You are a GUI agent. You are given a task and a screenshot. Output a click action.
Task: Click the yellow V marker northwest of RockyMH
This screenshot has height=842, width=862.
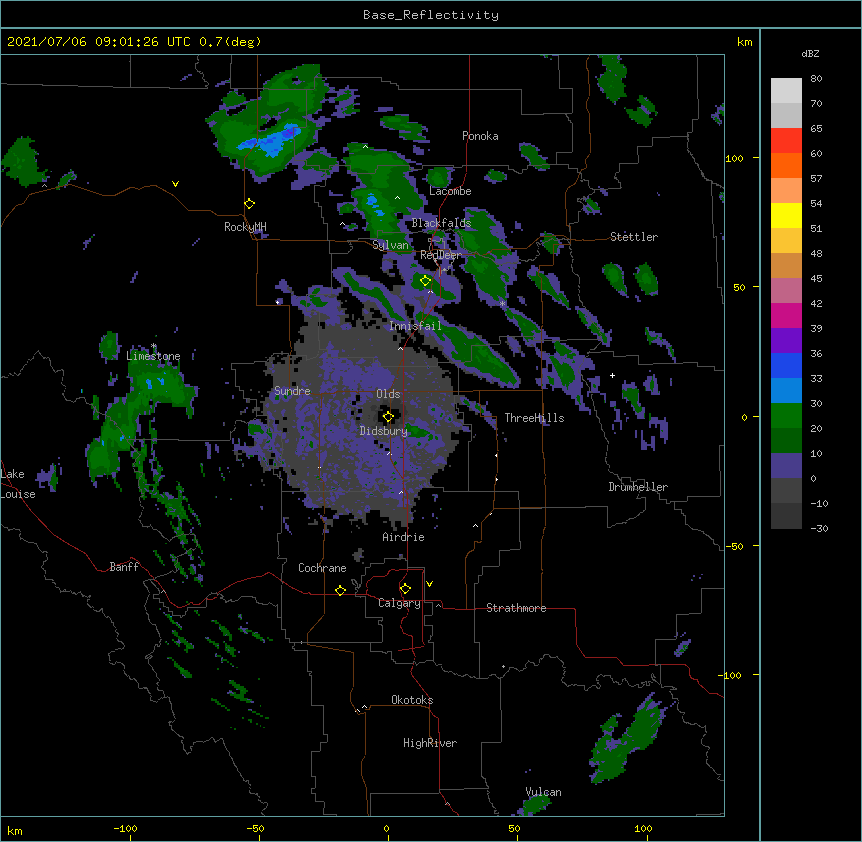tap(175, 184)
